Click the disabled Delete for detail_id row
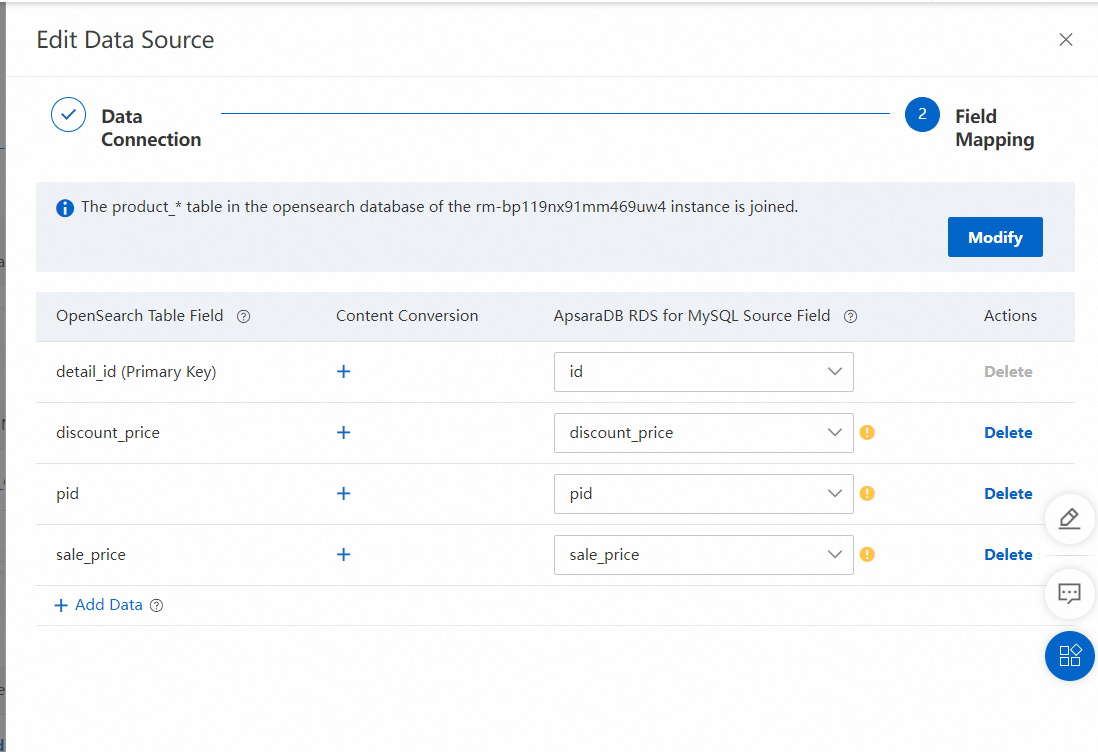This screenshot has height=752, width=1098. (x=1008, y=372)
